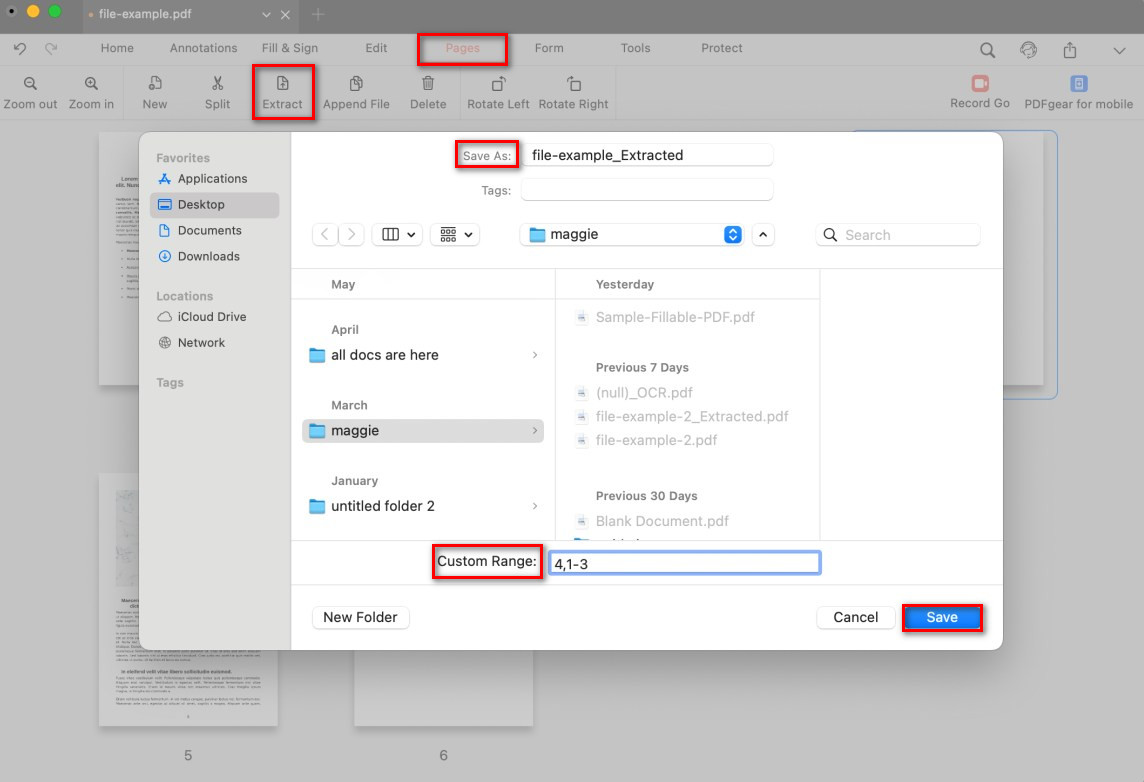Switch to the Annotations tab
Screen dimensions: 1144x782
click(203, 48)
